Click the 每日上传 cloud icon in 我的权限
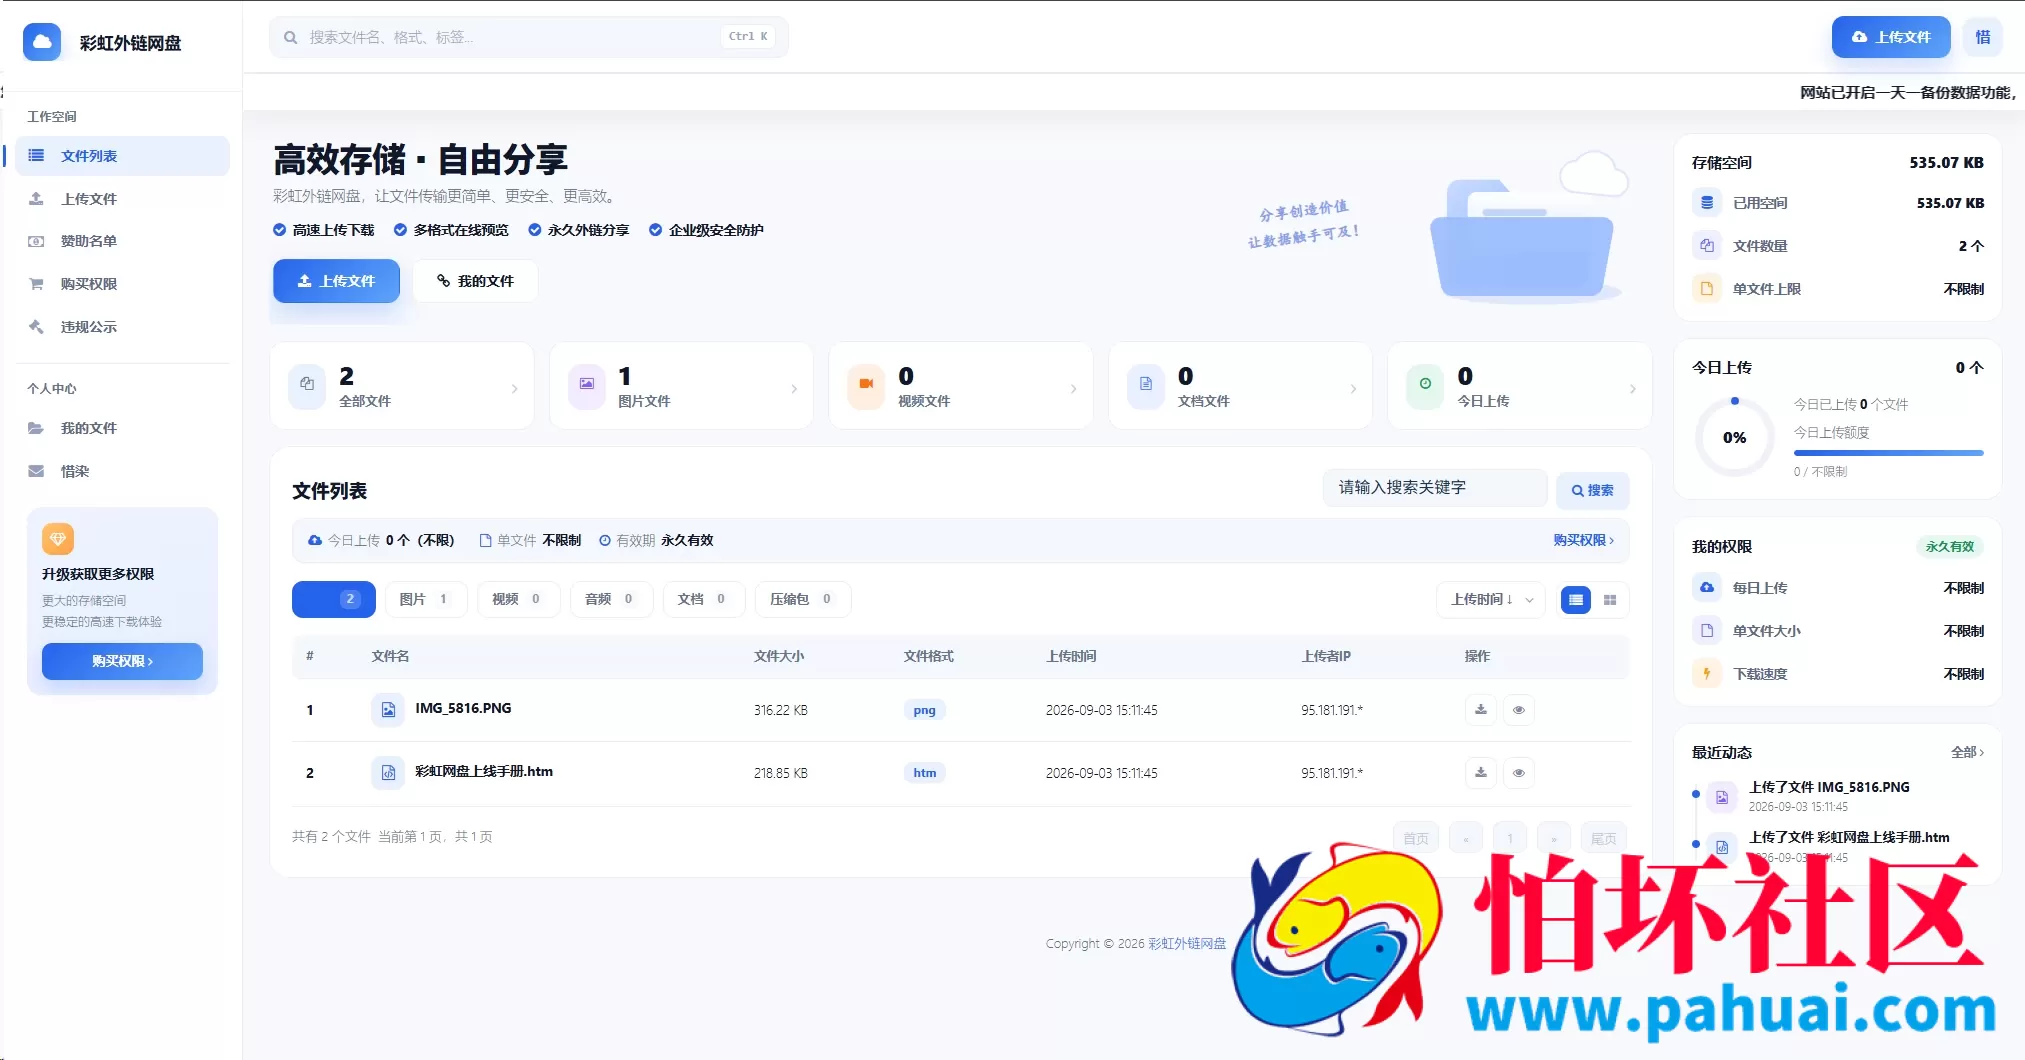This screenshot has height=1060, width=2025. [x=1707, y=588]
